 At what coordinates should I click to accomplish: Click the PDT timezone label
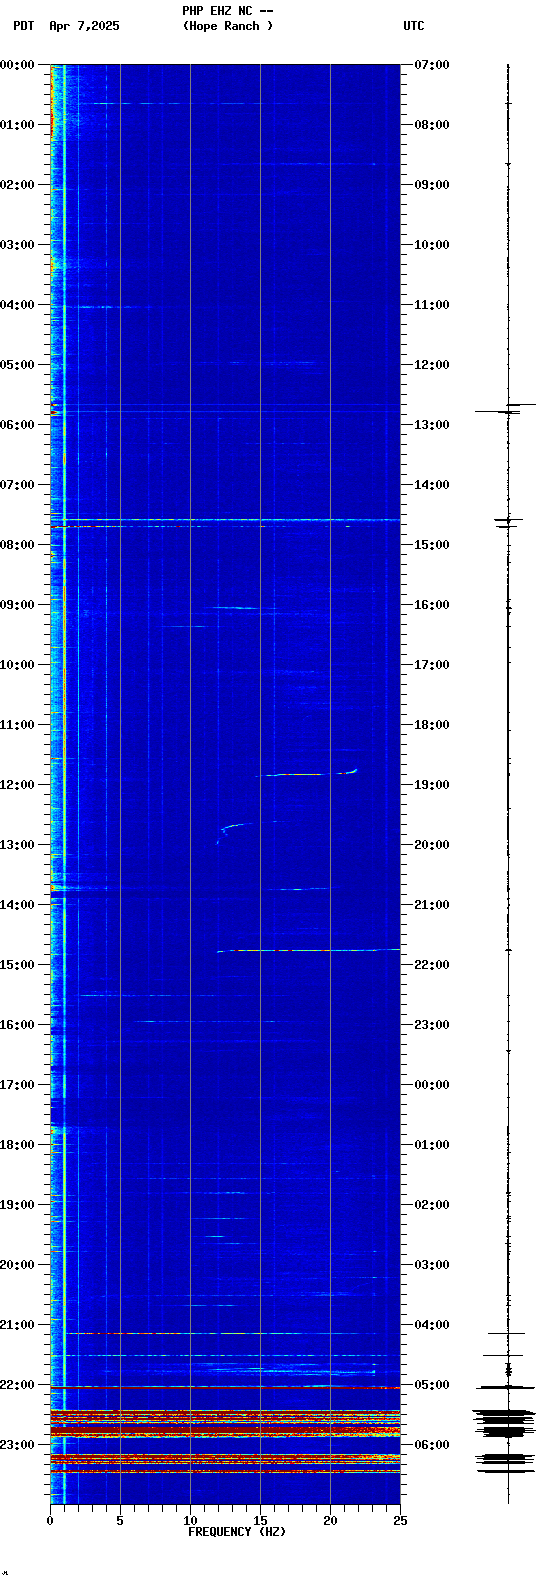click(23, 26)
